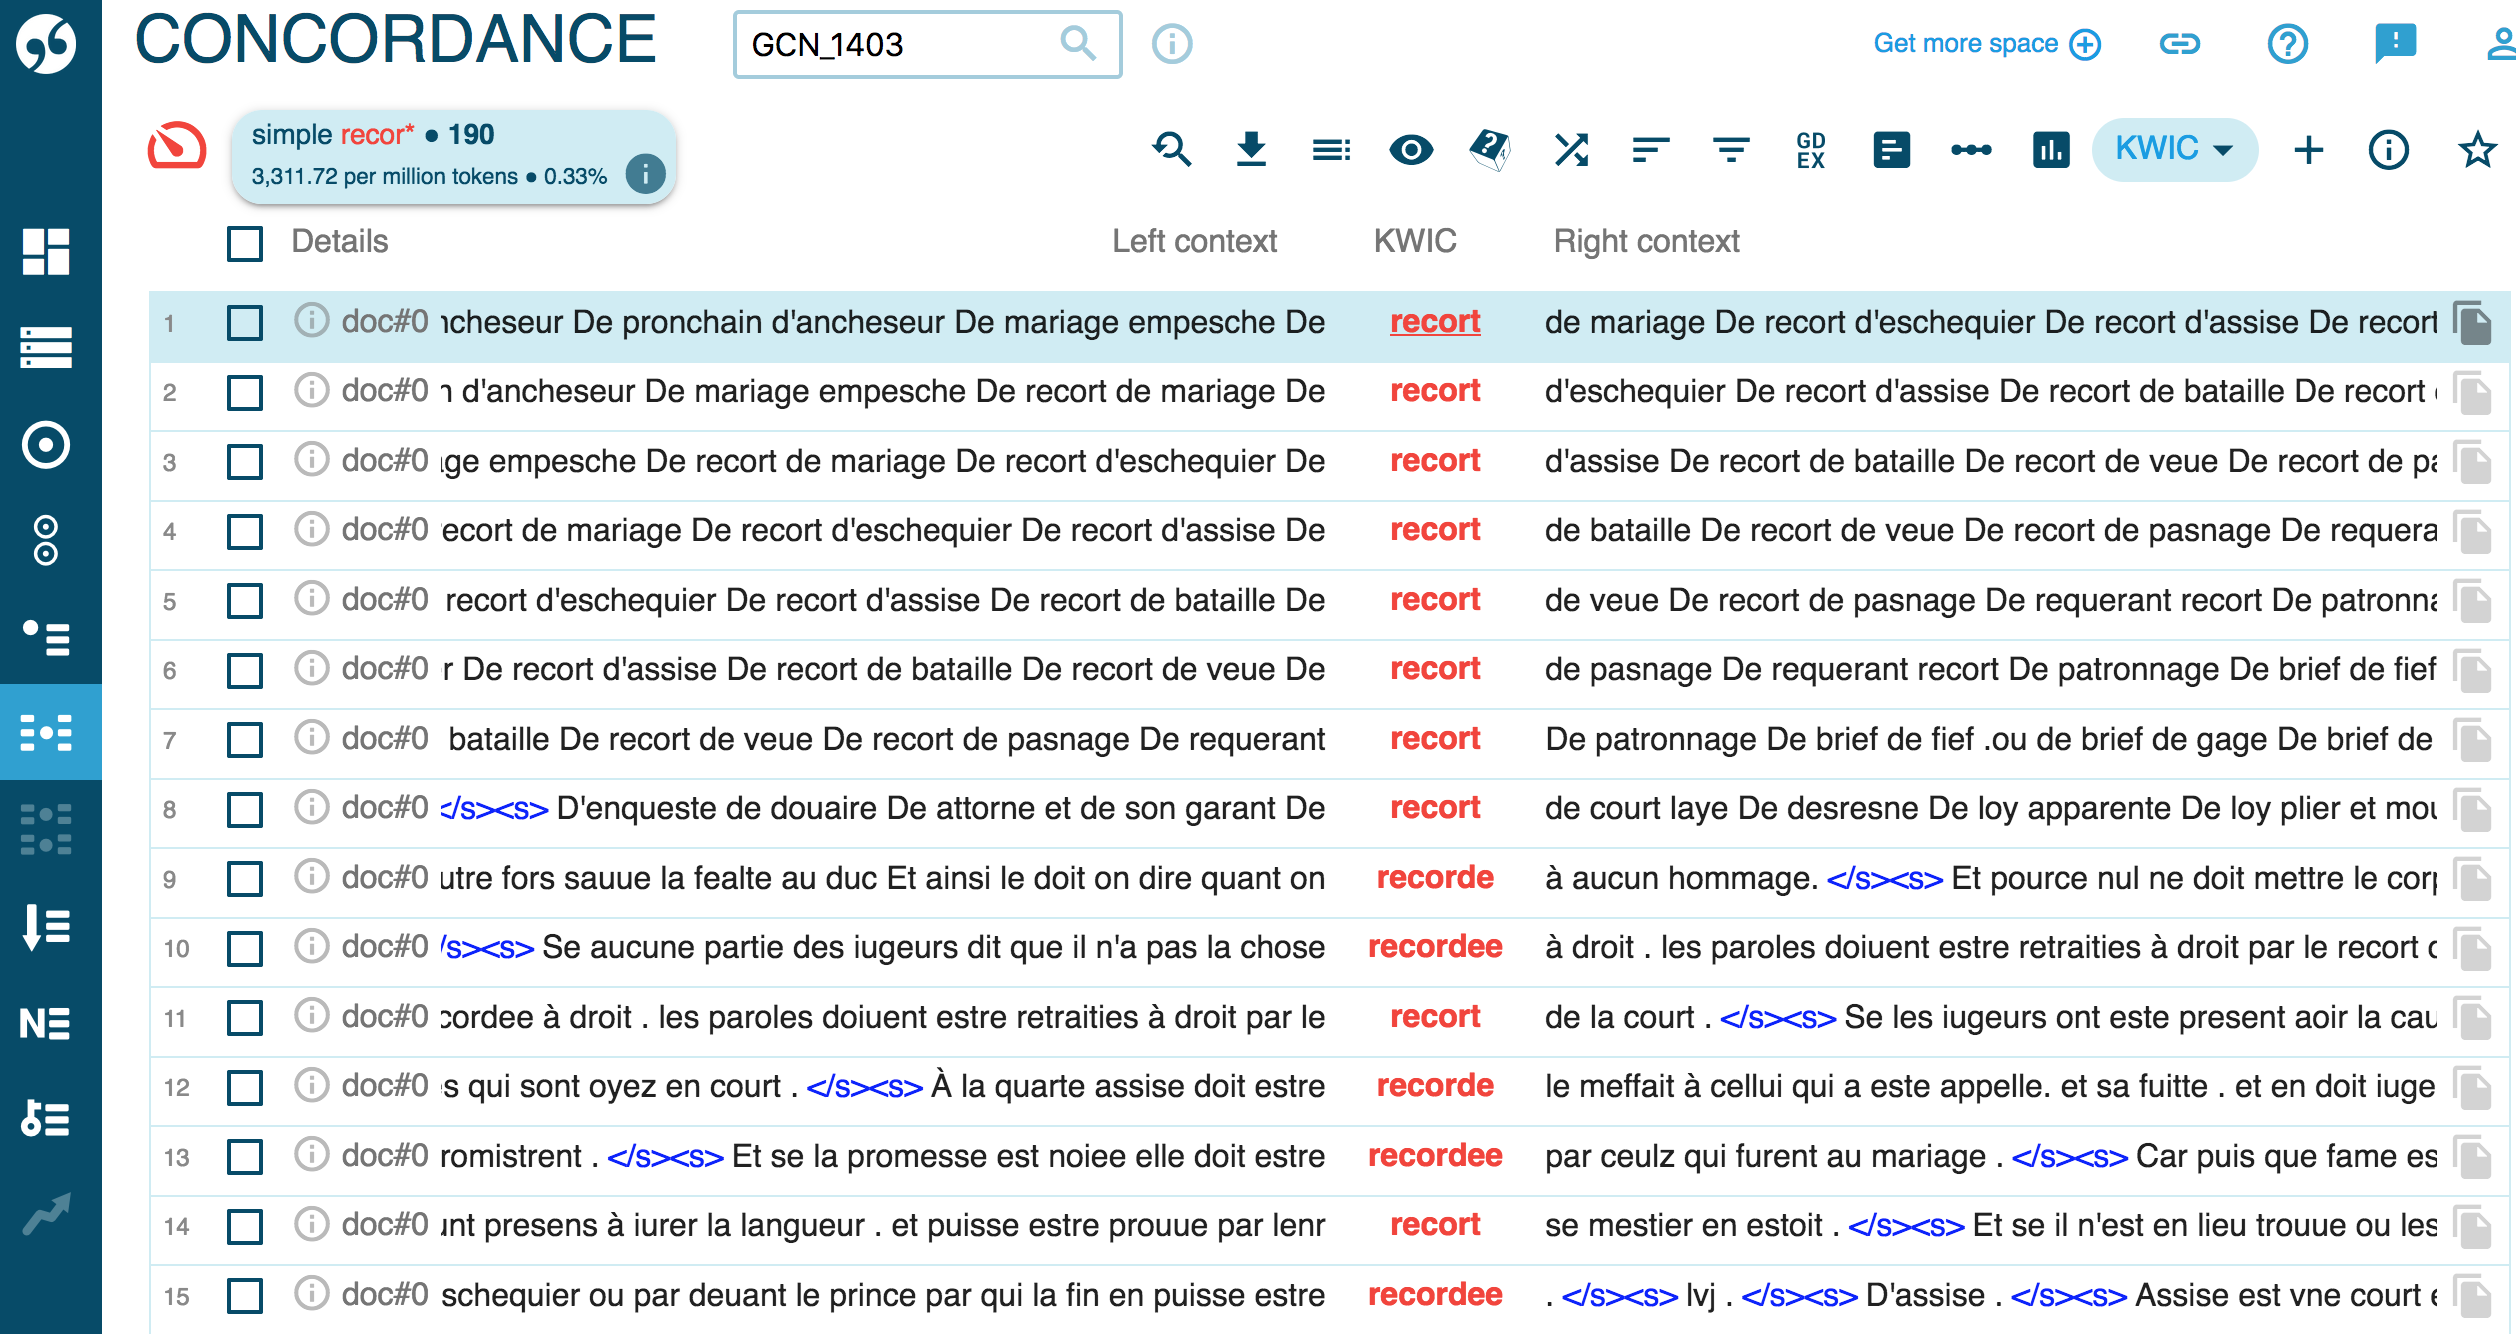Open the Keywords tool in sidebar
Screen dimensions: 2516x1334
click(x=46, y=1118)
